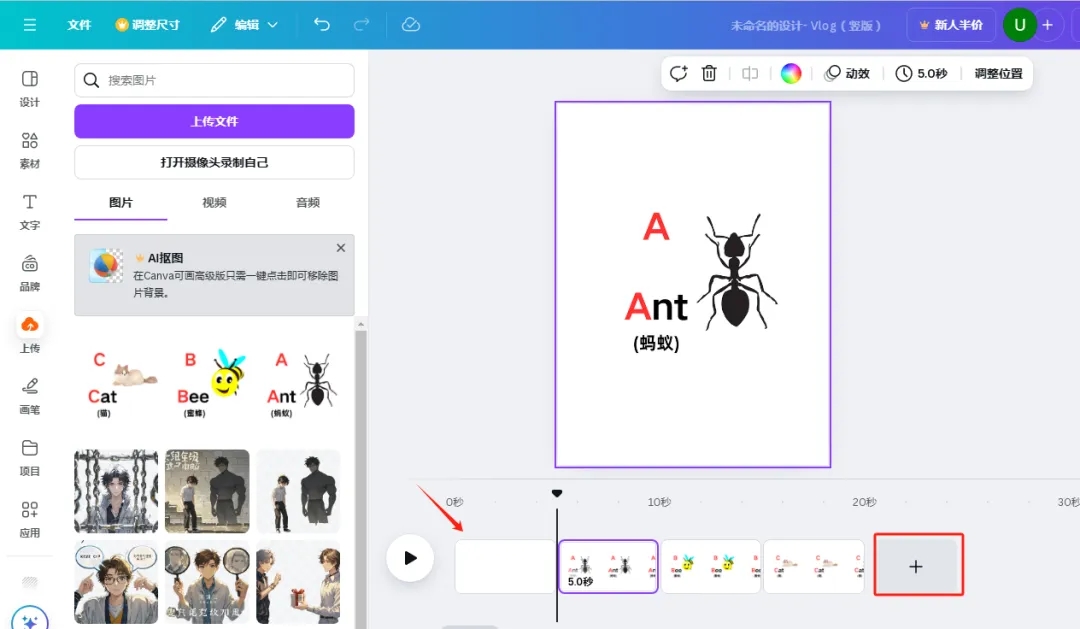Open the 文件 menu

(79, 25)
